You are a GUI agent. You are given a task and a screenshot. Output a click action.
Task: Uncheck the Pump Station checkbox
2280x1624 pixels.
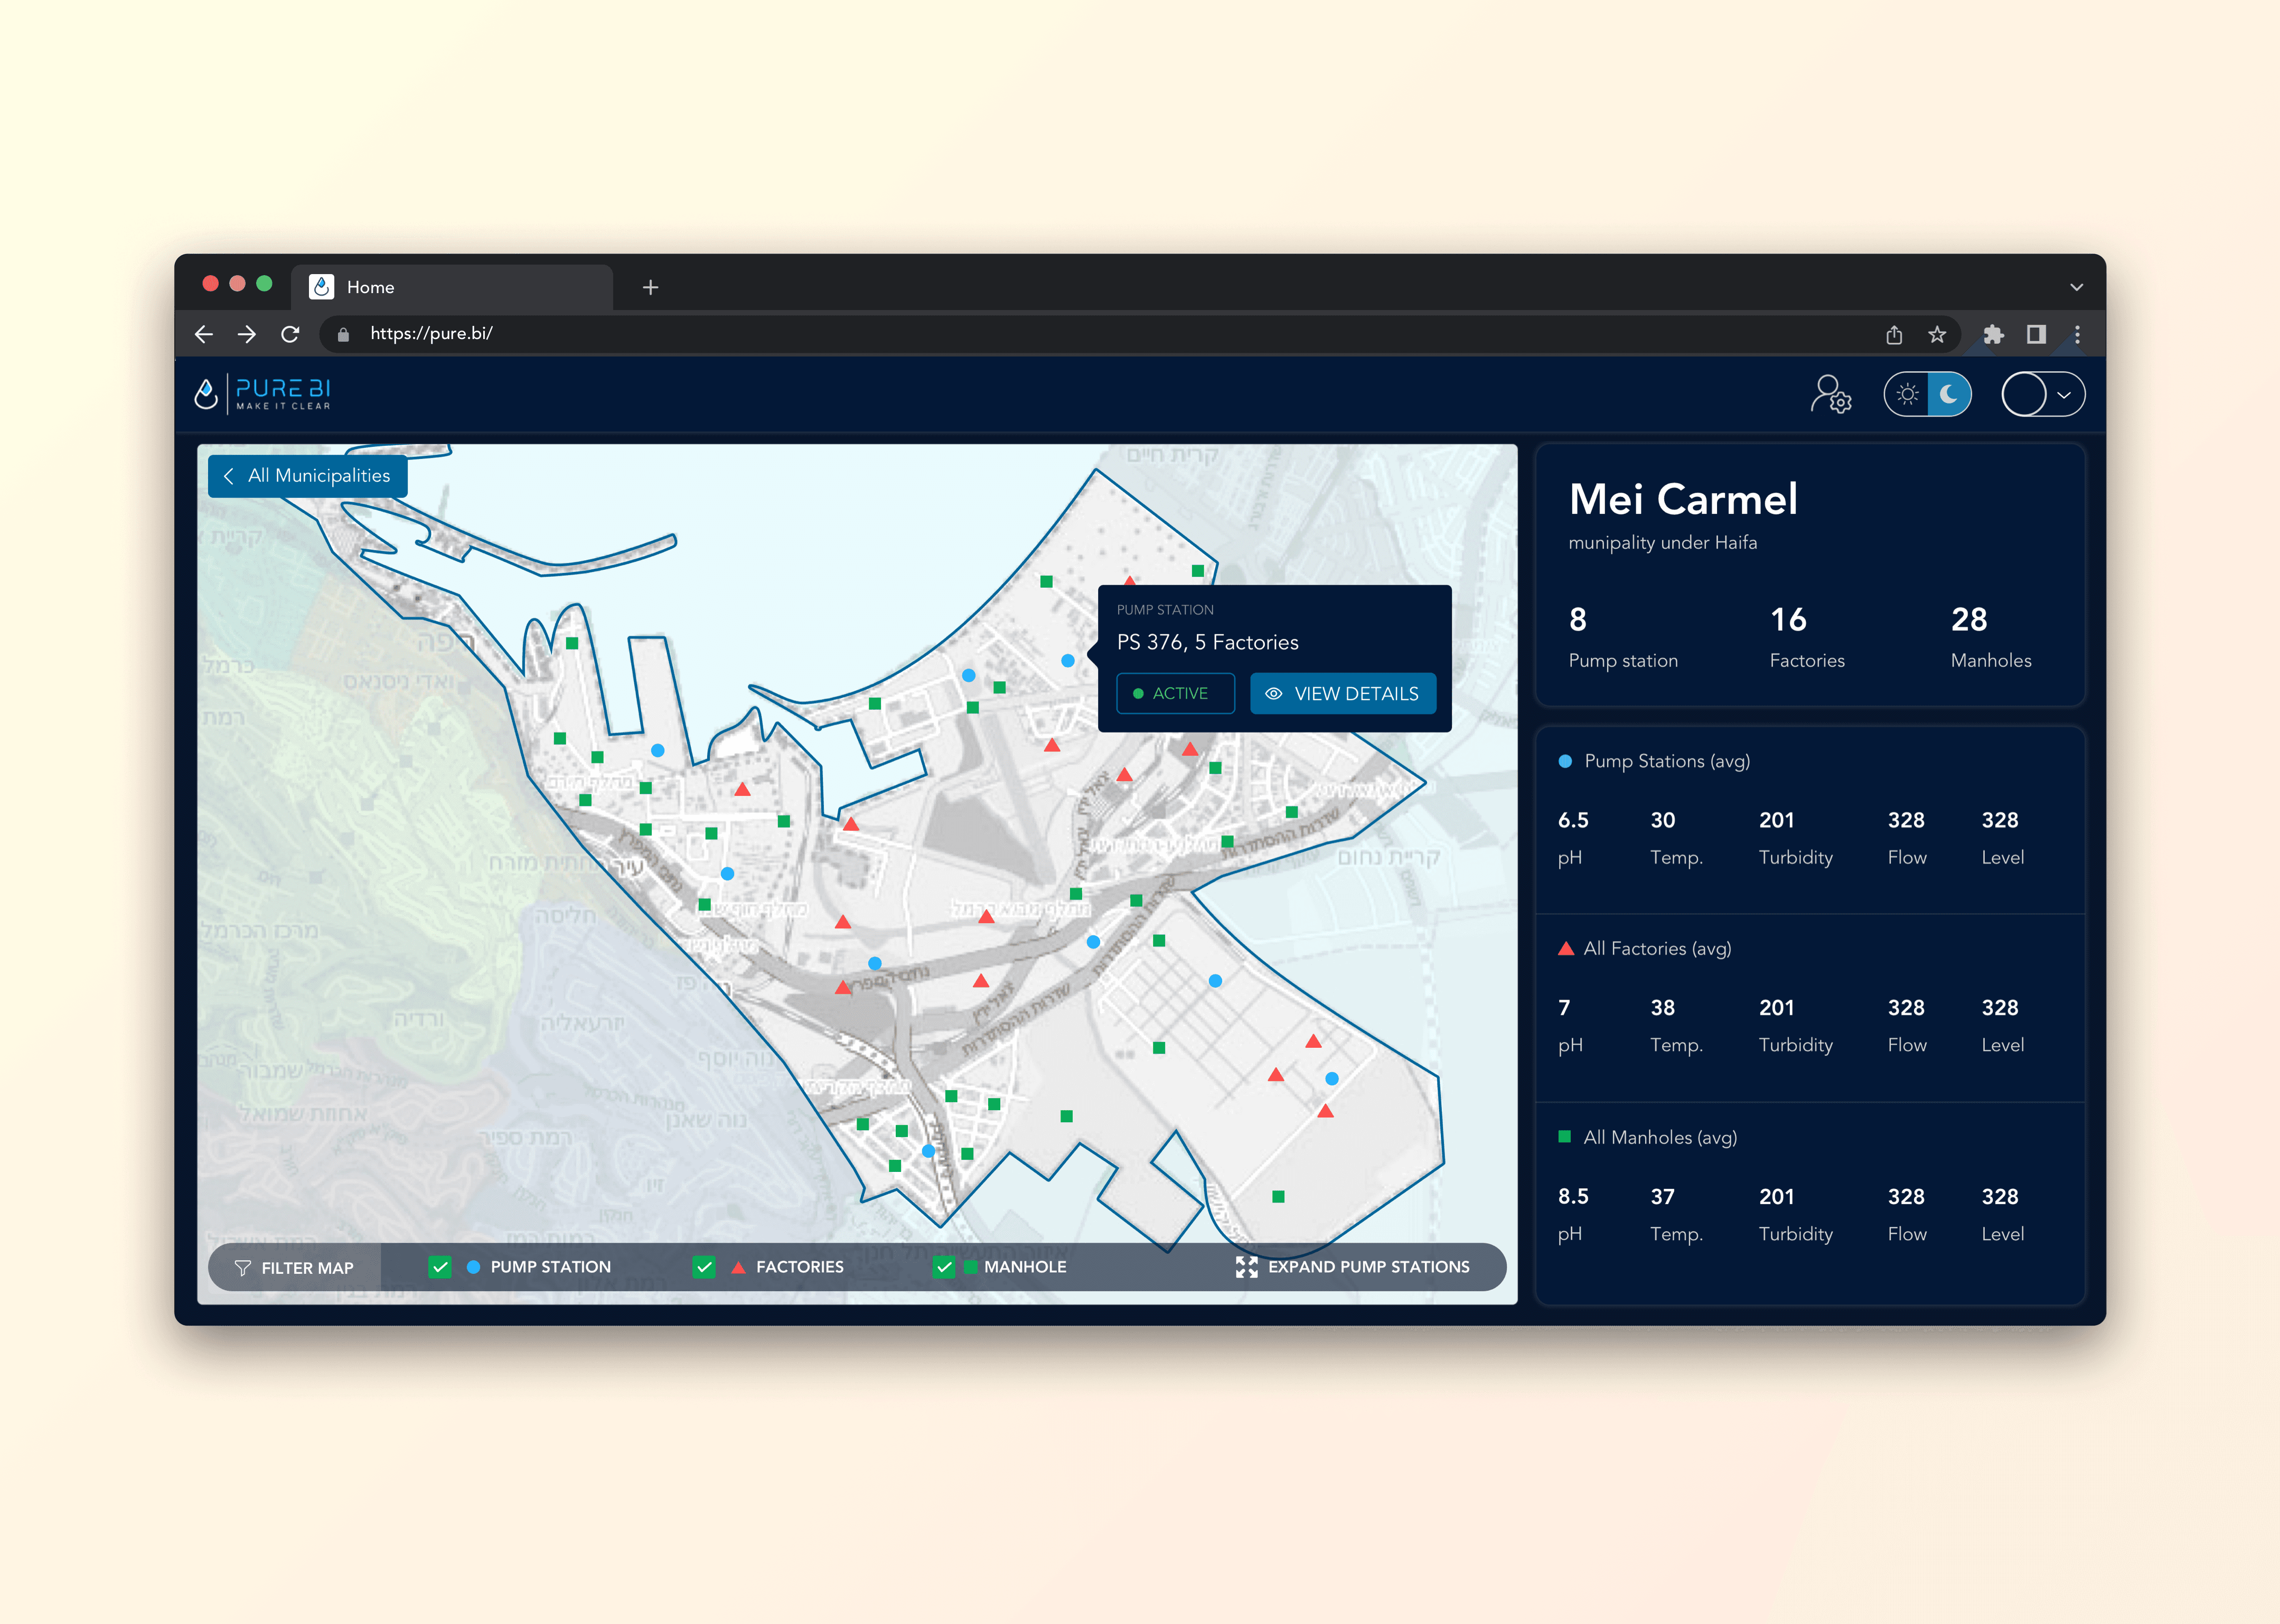(440, 1267)
